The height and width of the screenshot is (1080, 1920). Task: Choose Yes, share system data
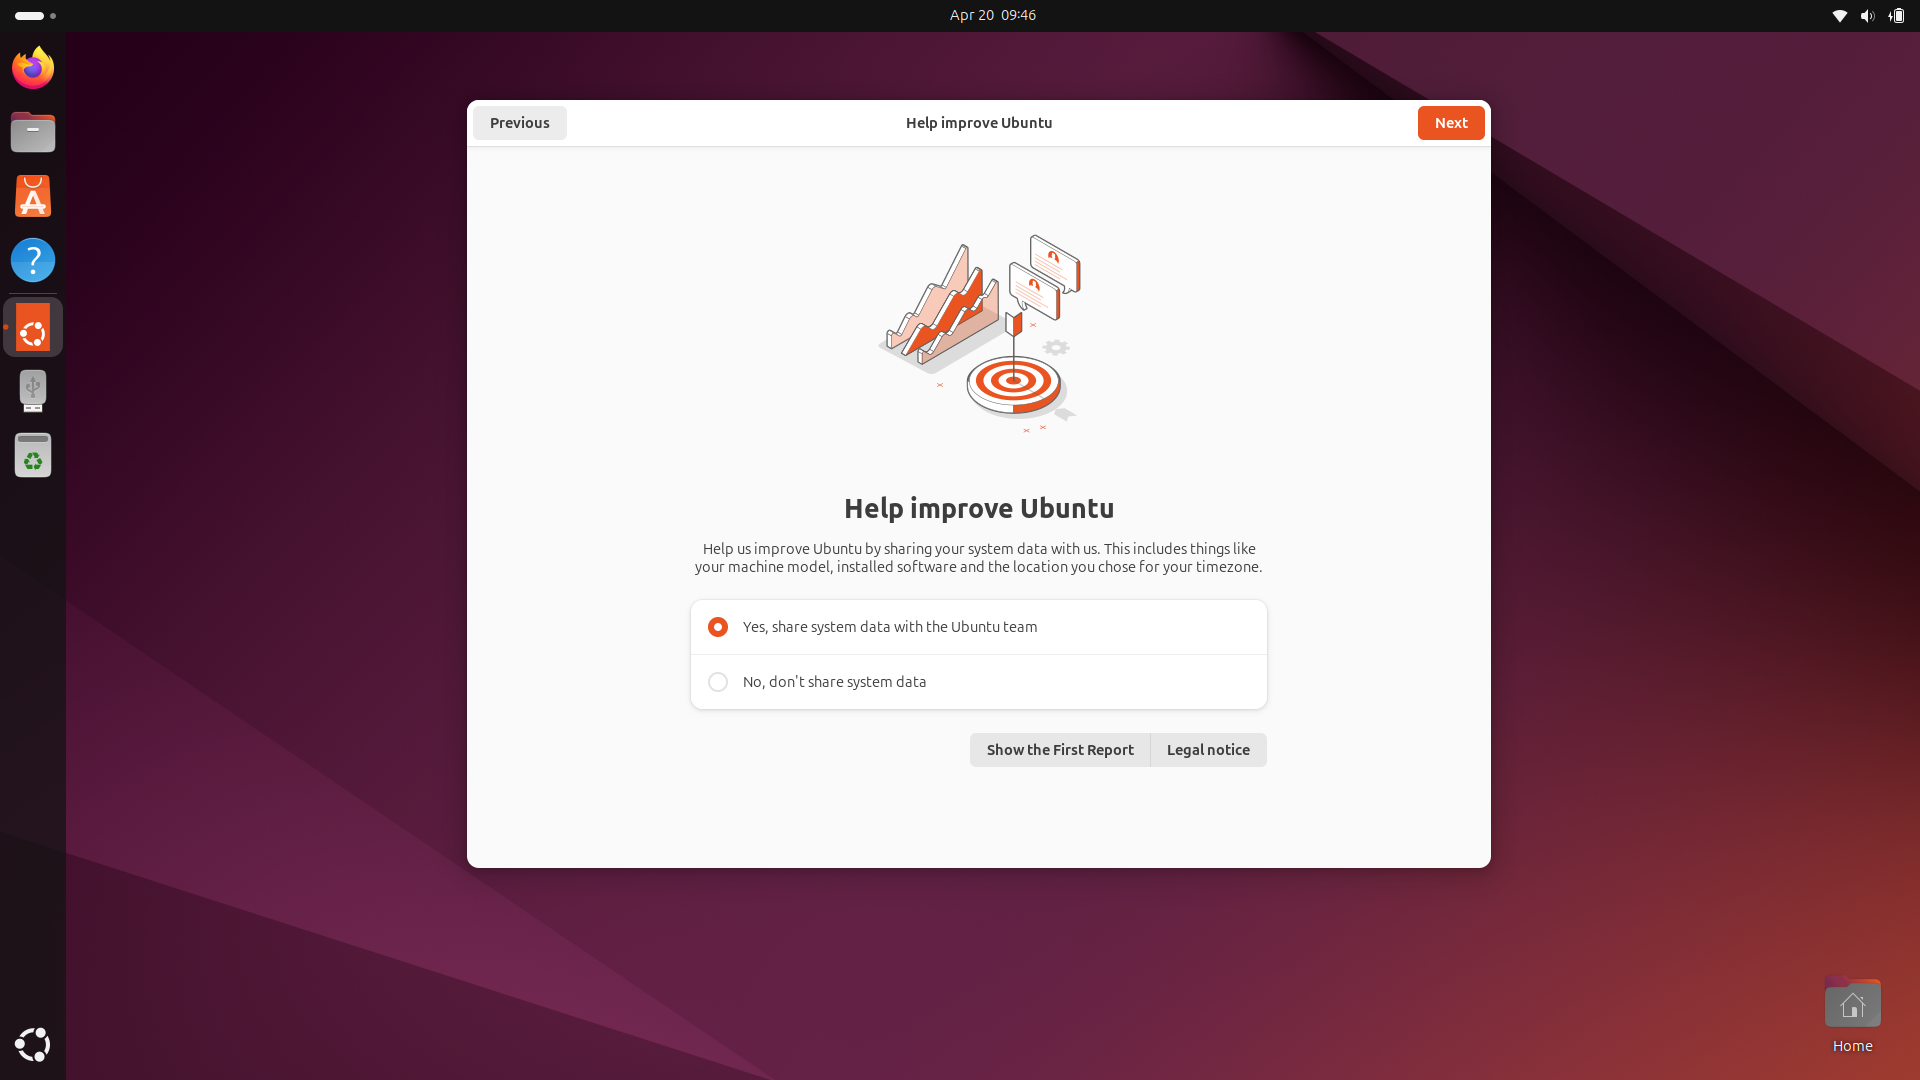pyautogui.click(x=978, y=627)
